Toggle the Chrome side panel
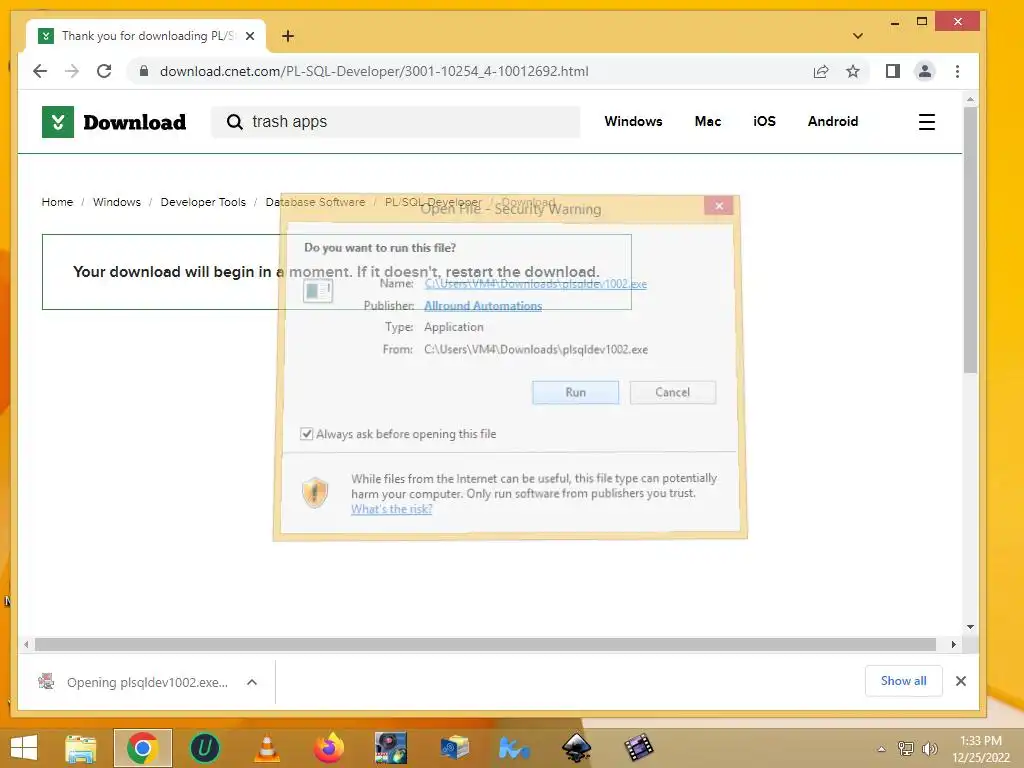 click(x=893, y=71)
